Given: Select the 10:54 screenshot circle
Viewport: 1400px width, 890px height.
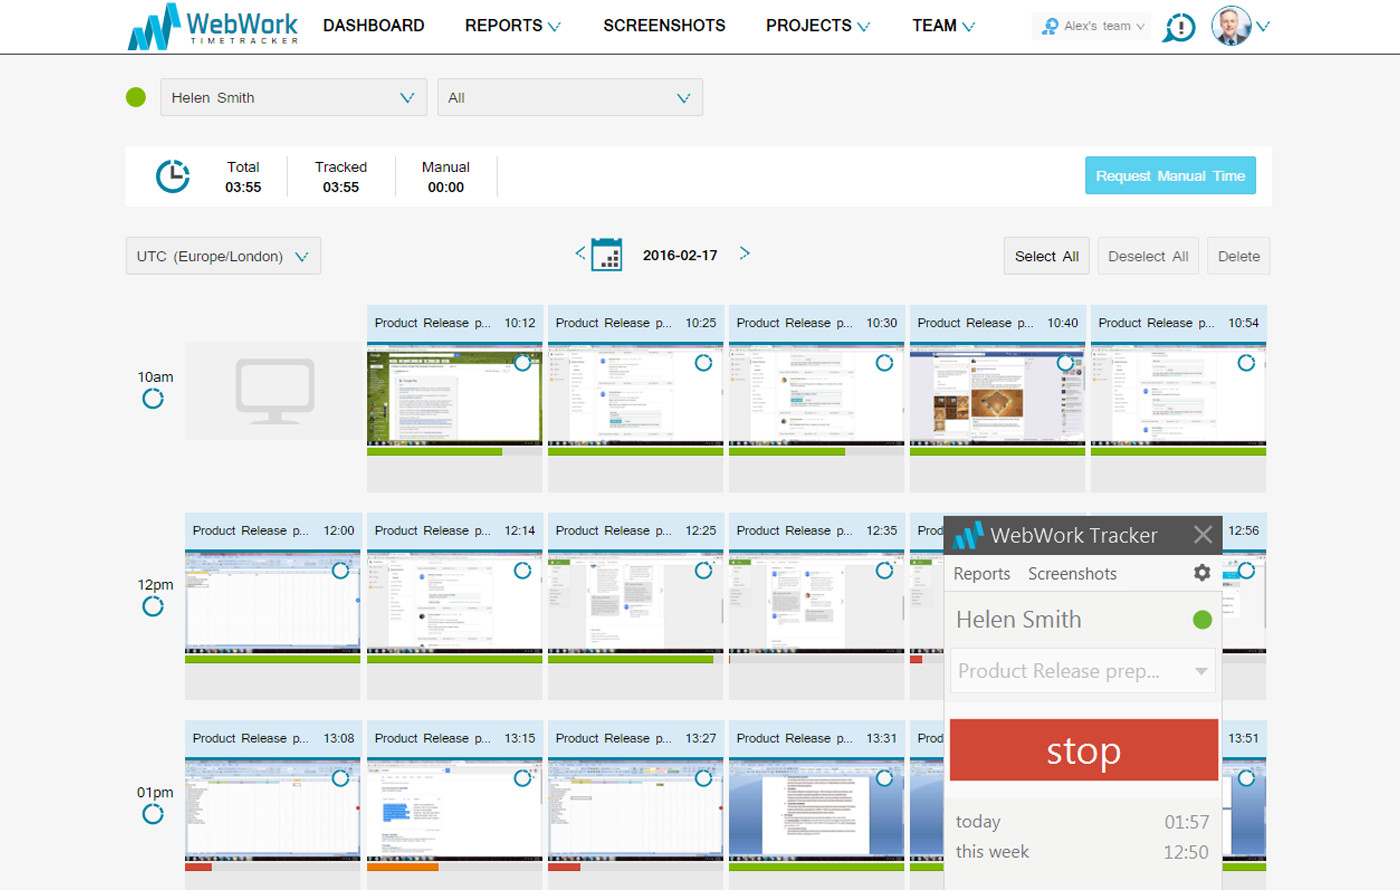Looking at the screenshot, I should point(1246,363).
